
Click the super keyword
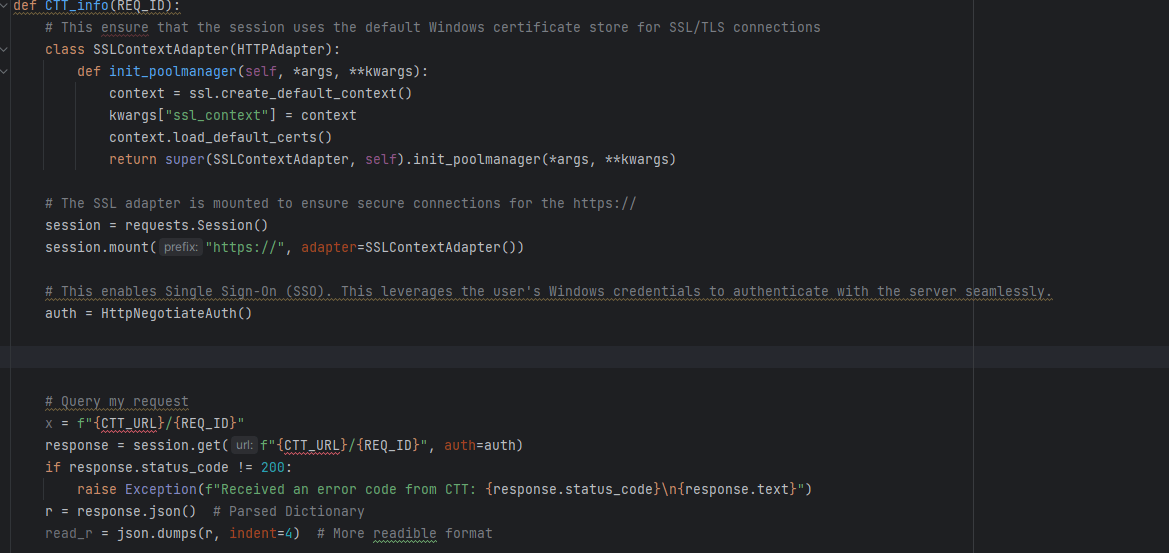click(x=185, y=159)
